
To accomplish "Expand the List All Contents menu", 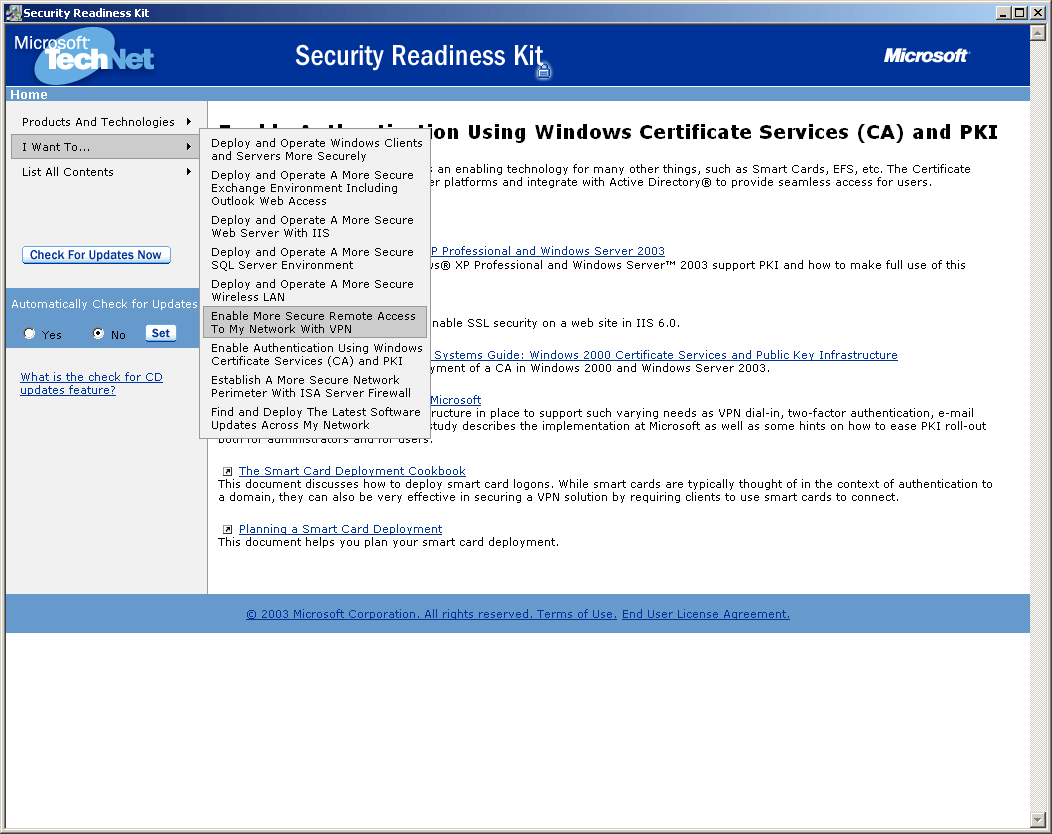I will point(105,172).
